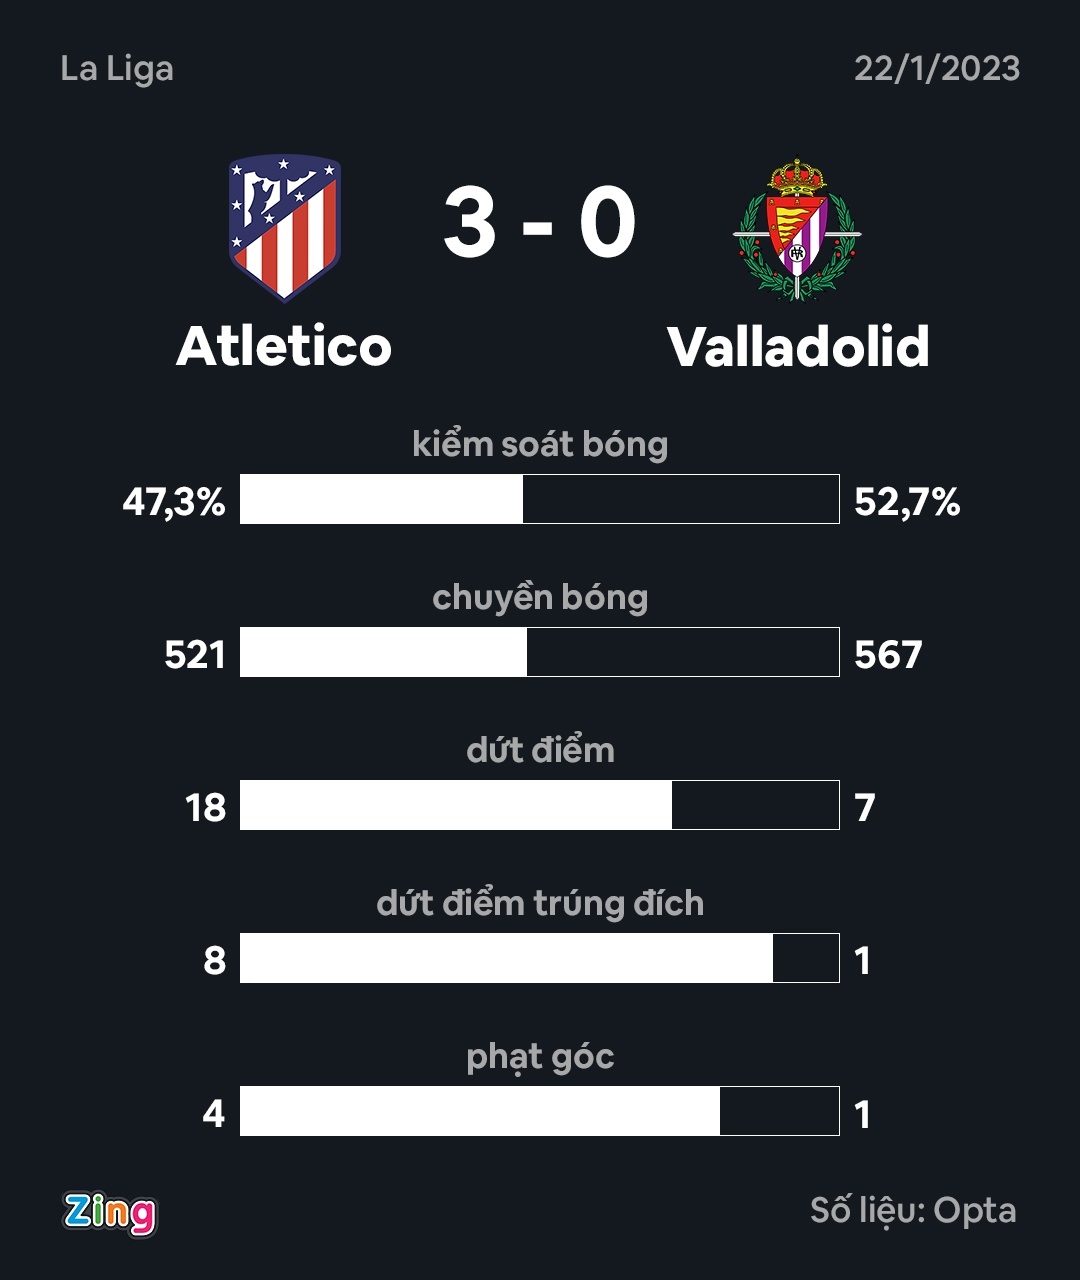Select the "chuyền bóng" stat heading
The image size is (1080, 1280).
click(540, 598)
